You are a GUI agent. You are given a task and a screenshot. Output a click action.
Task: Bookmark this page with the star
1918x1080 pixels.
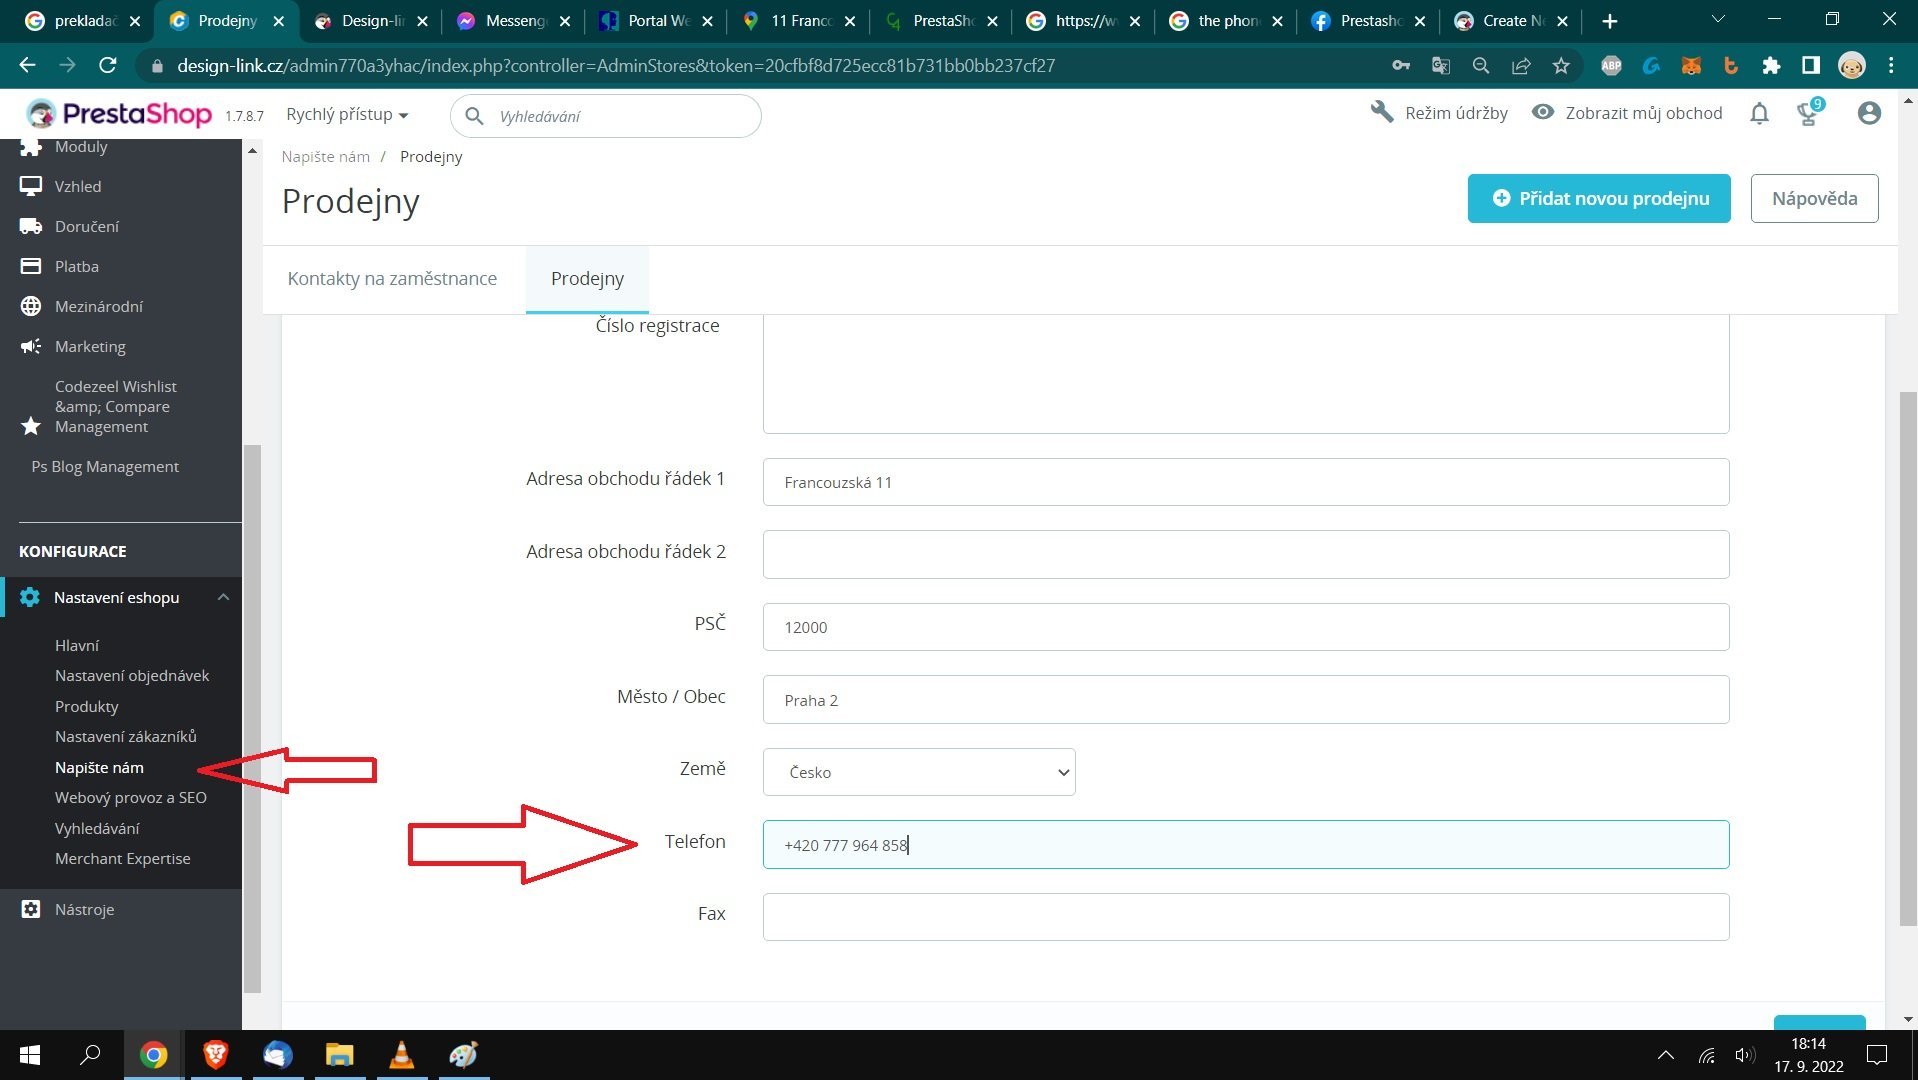click(x=1561, y=65)
